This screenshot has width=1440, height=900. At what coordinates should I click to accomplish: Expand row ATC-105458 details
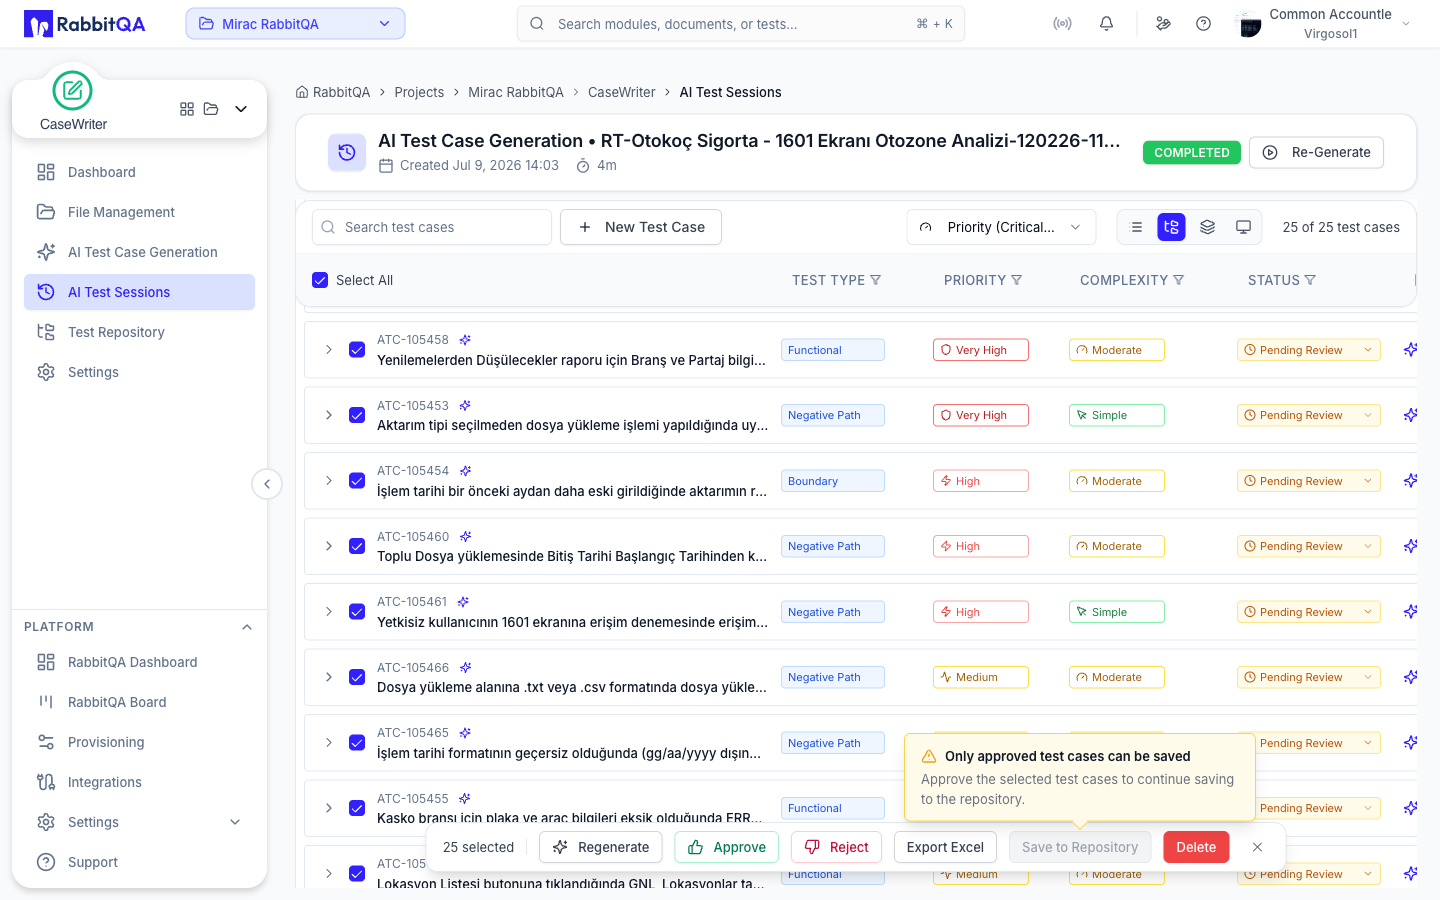[328, 350]
